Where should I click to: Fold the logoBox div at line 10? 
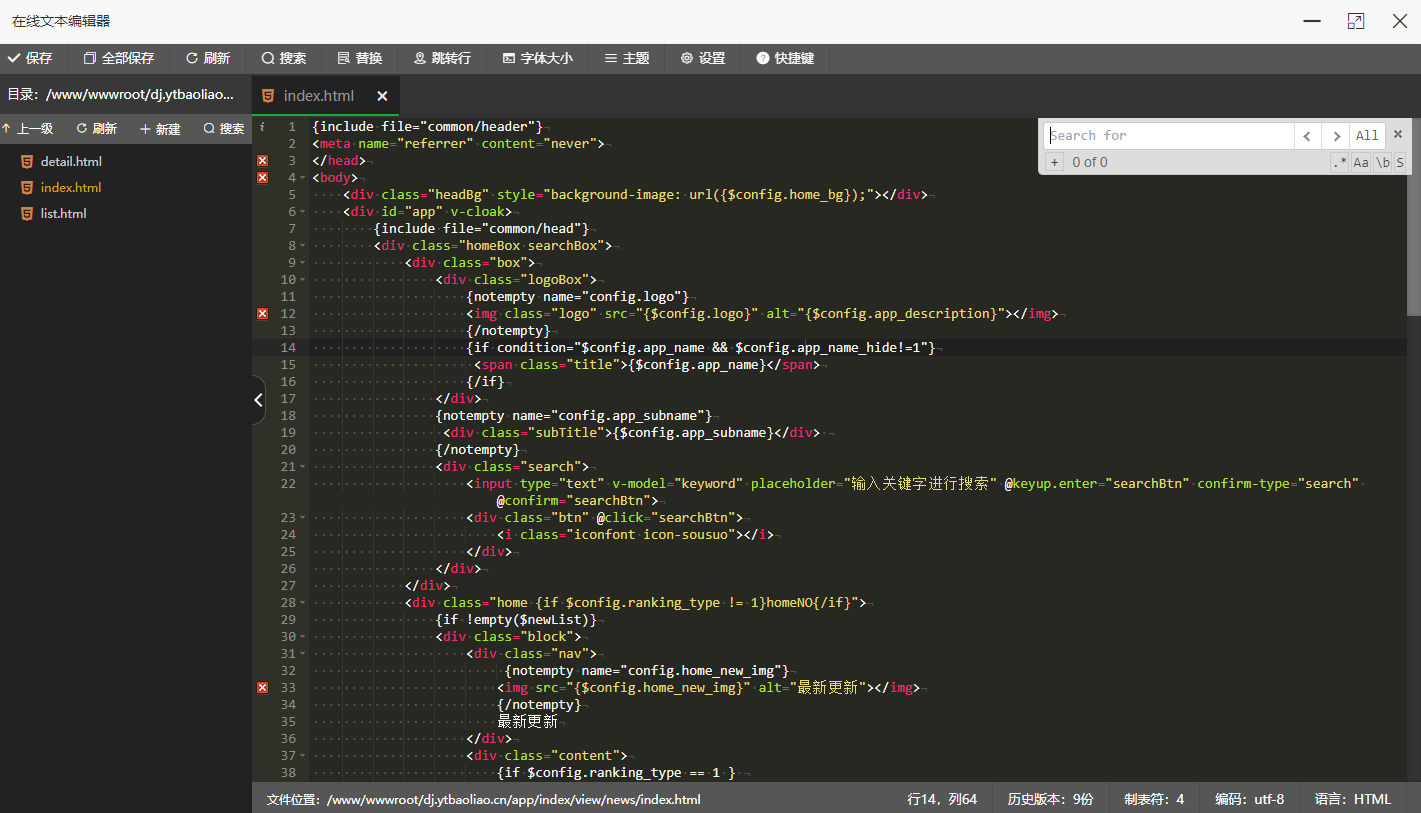point(303,280)
